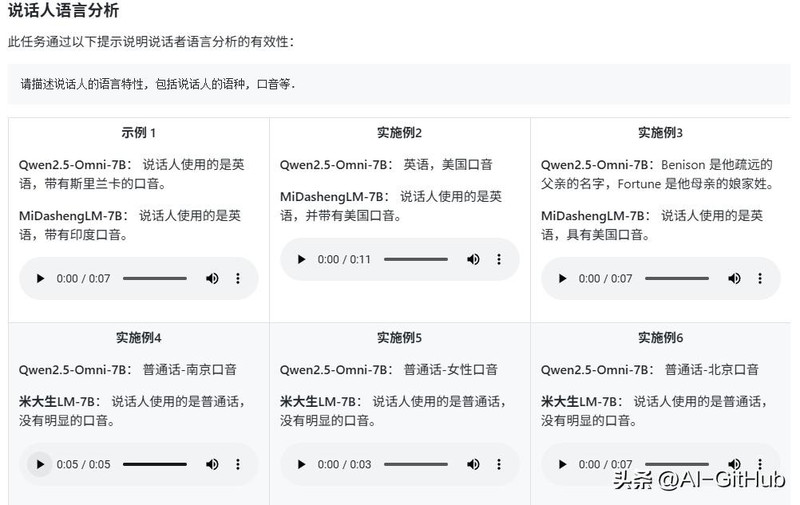Open more options on 实施例3 audio player
The height and width of the screenshot is (505, 800).
760,279
